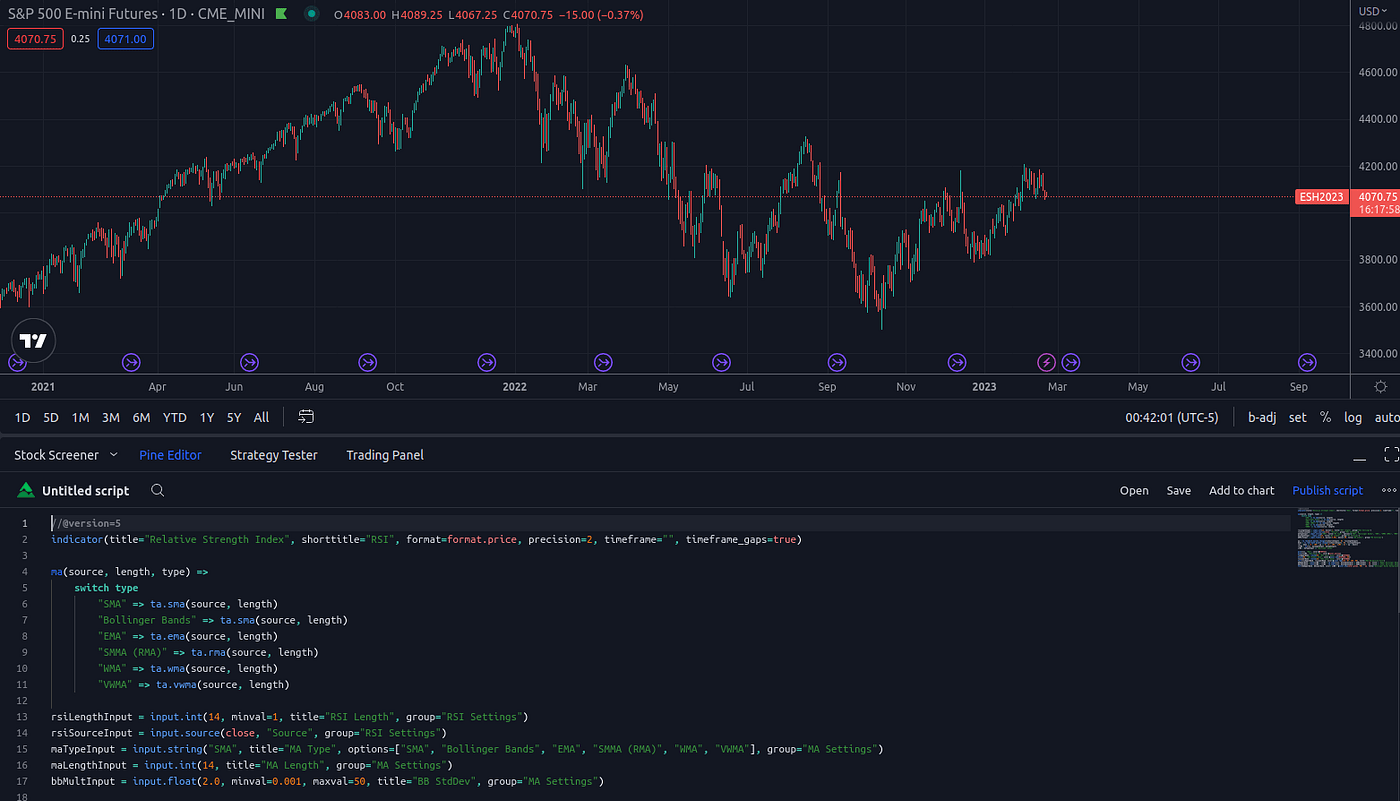Click the TradingView logo watermark on chart
Image resolution: width=1400 pixels, height=801 pixels.
(33, 340)
